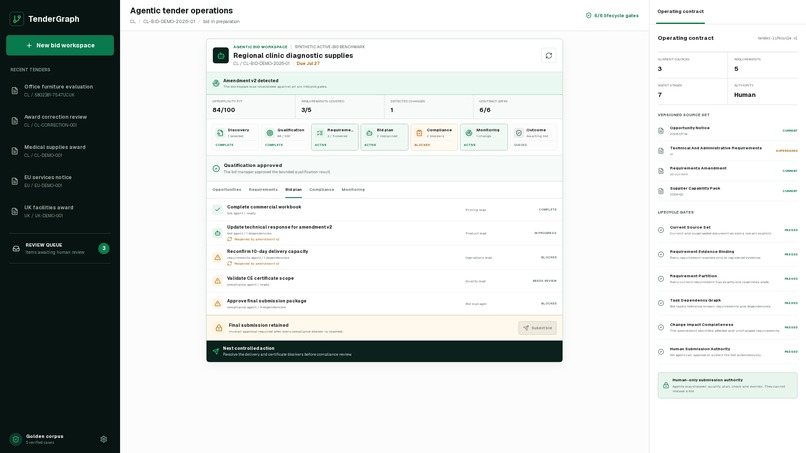Click warning icon for Reconfirm 10-day delivery capacity

click(217, 257)
